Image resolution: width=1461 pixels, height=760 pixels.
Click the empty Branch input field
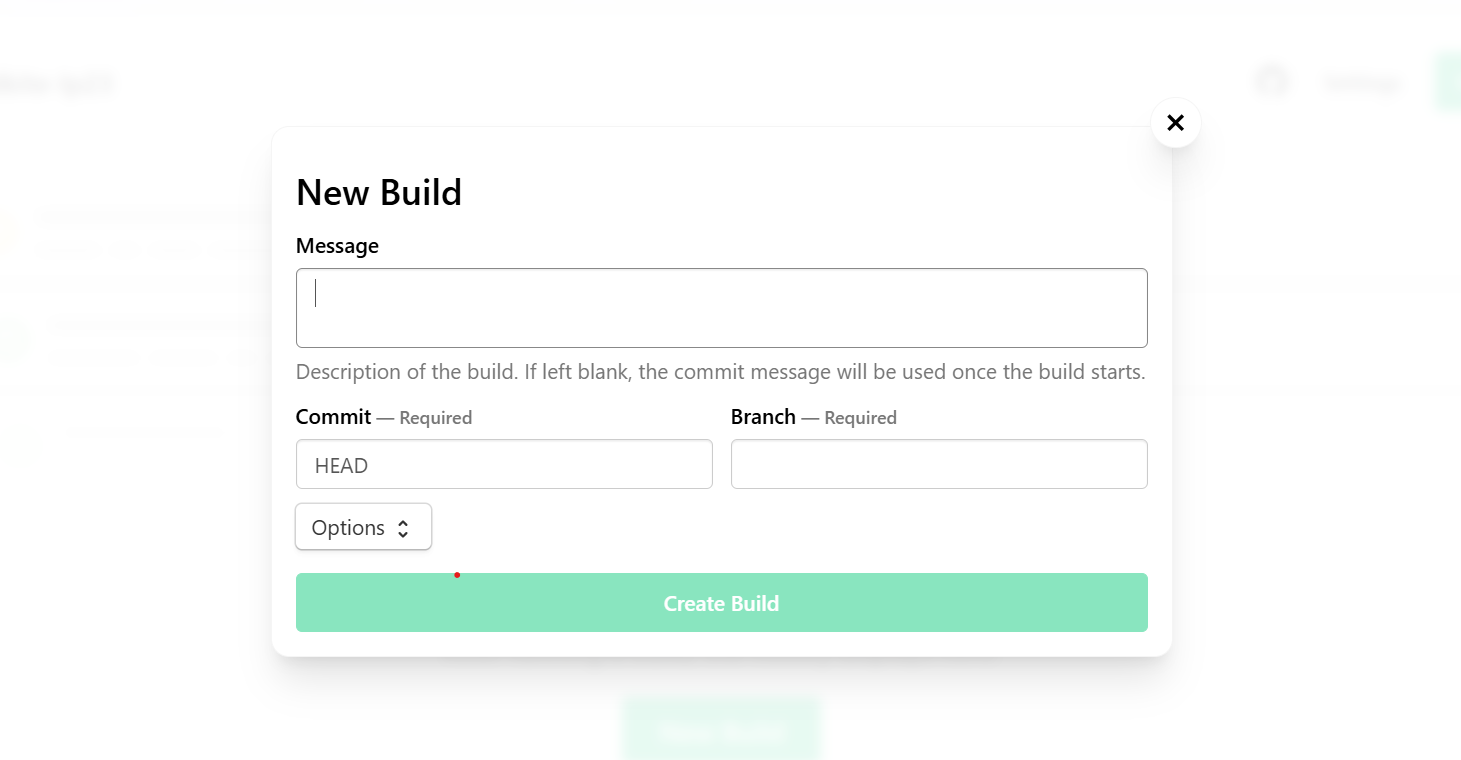(x=938, y=464)
